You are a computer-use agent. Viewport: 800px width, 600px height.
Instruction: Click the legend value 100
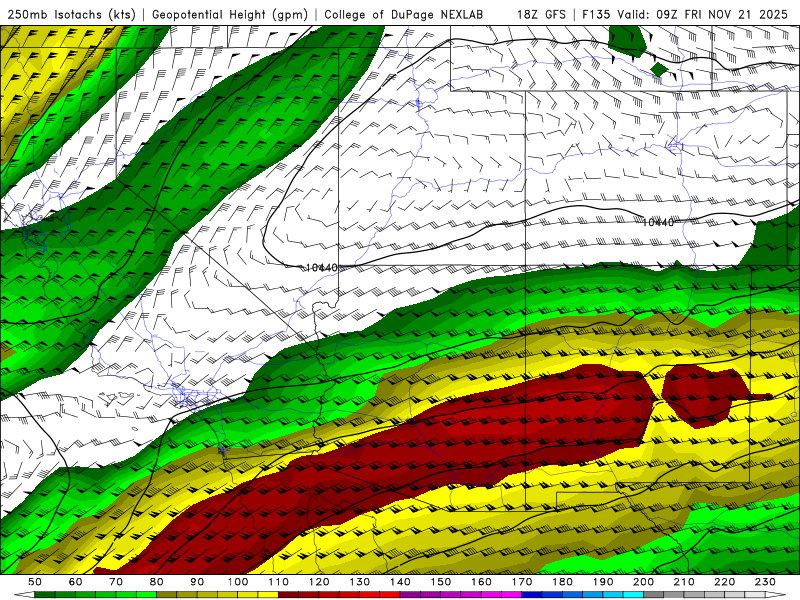pos(238,582)
